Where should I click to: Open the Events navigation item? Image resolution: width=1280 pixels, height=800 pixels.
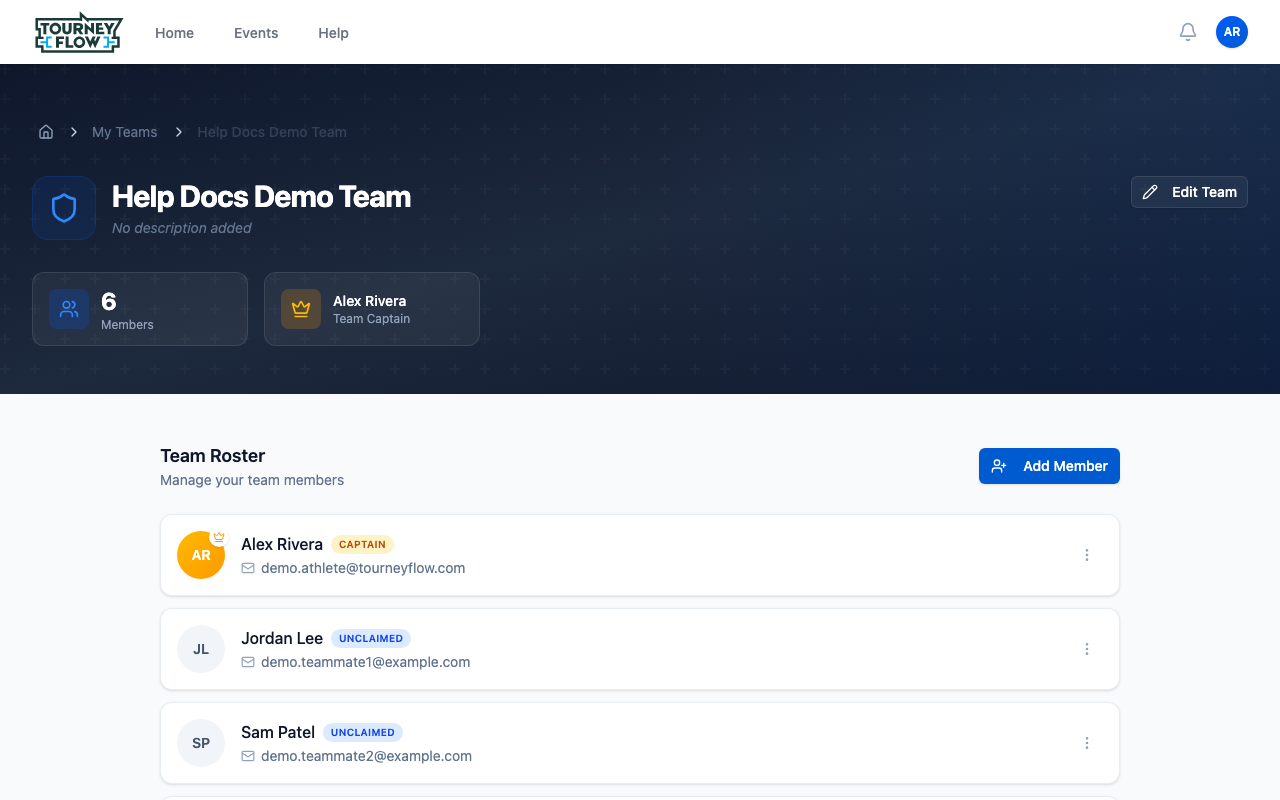(256, 33)
